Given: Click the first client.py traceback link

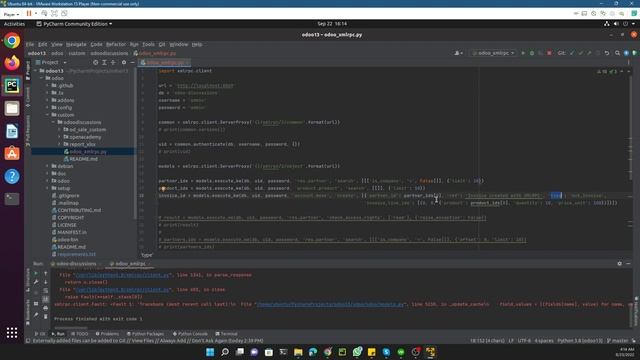Looking at the screenshot, I should [x=122, y=275].
